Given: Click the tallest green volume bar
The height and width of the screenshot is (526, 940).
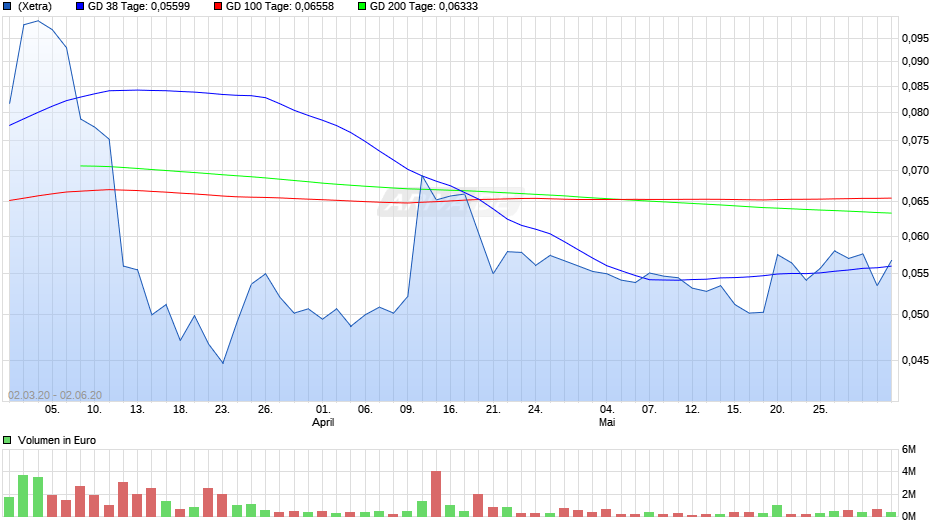Looking at the screenshot, I should 23,496.
